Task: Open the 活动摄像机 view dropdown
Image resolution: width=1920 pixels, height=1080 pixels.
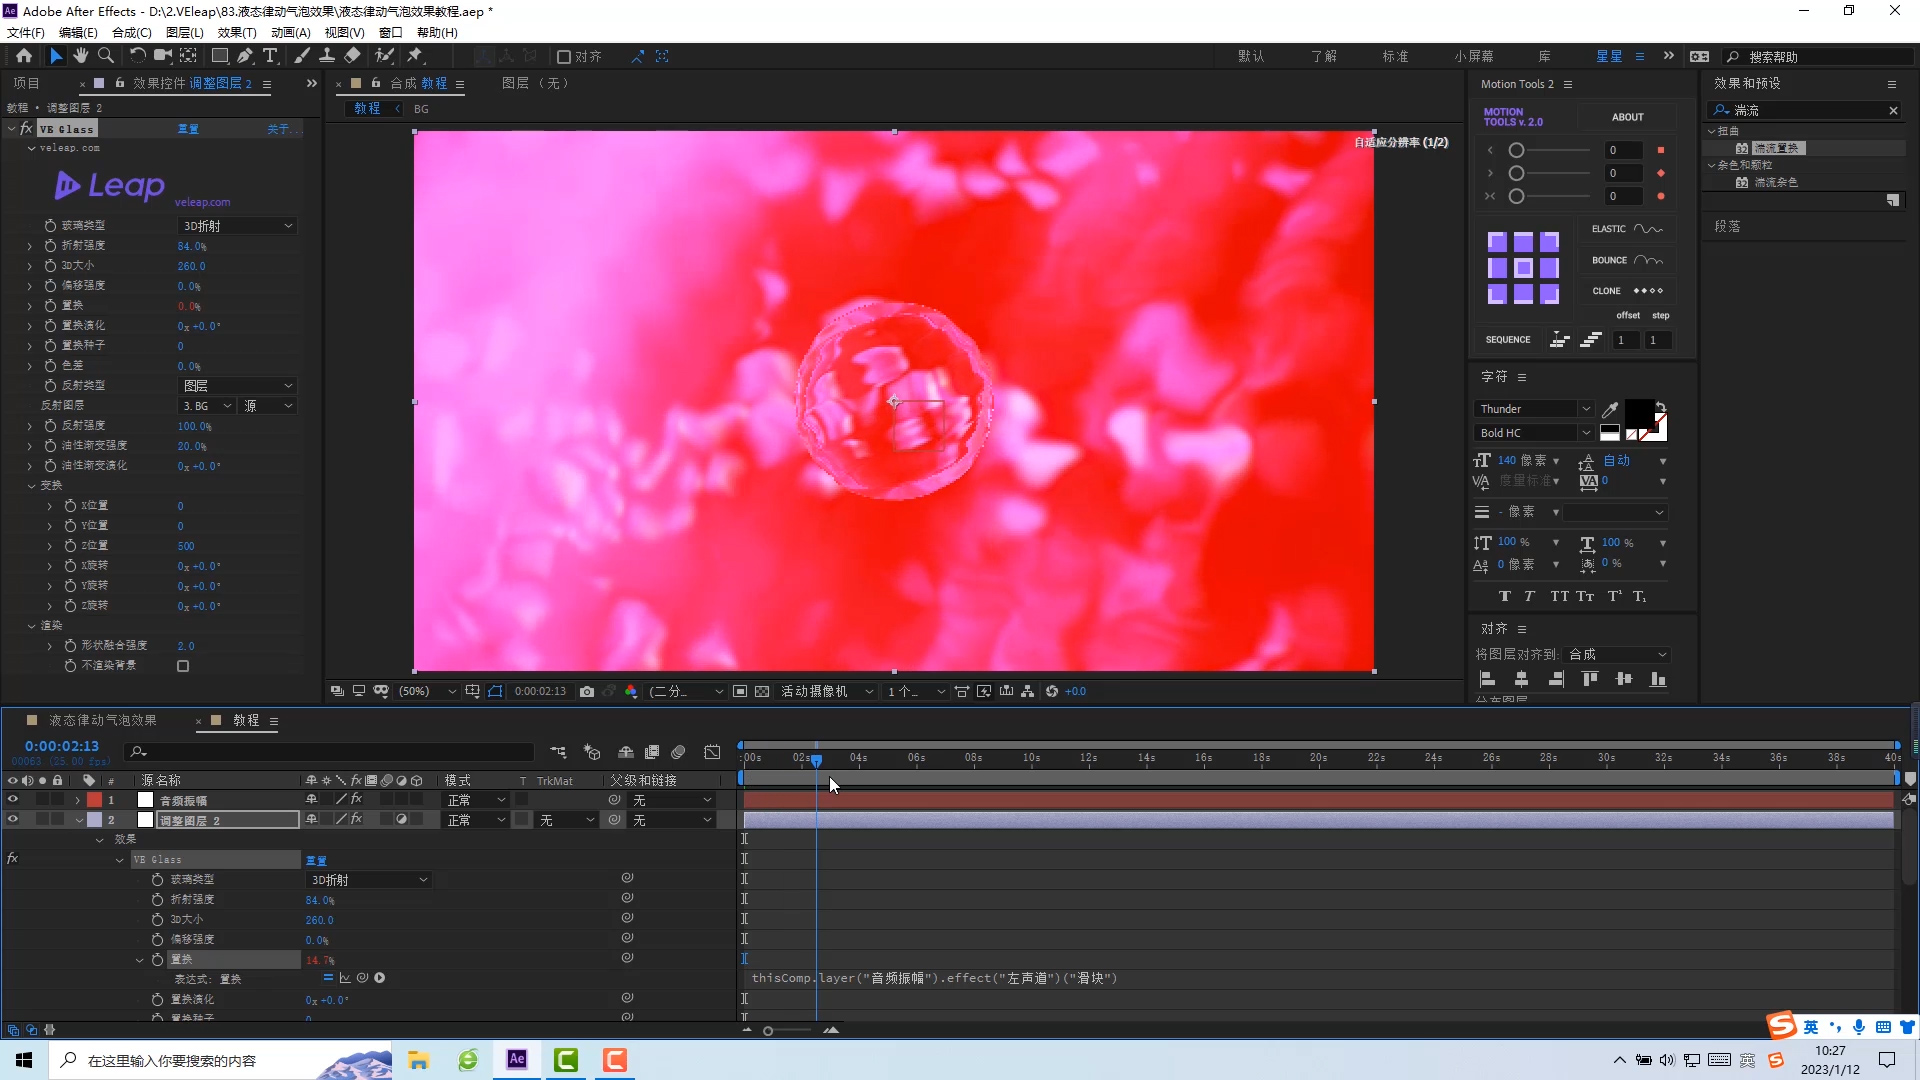Action: coord(827,691)
